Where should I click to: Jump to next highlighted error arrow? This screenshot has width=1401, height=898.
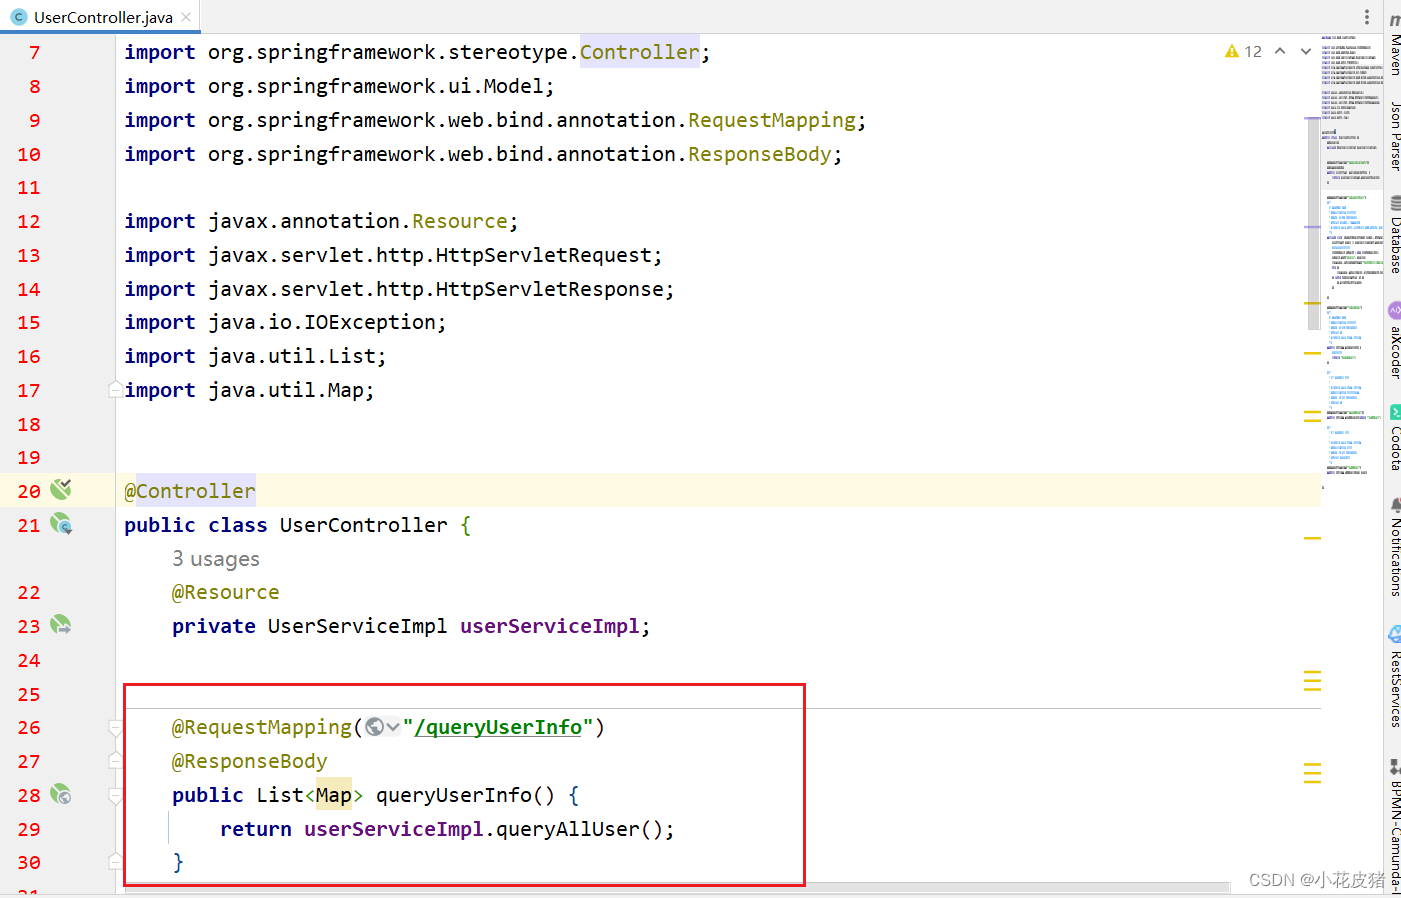[1306, 51]
